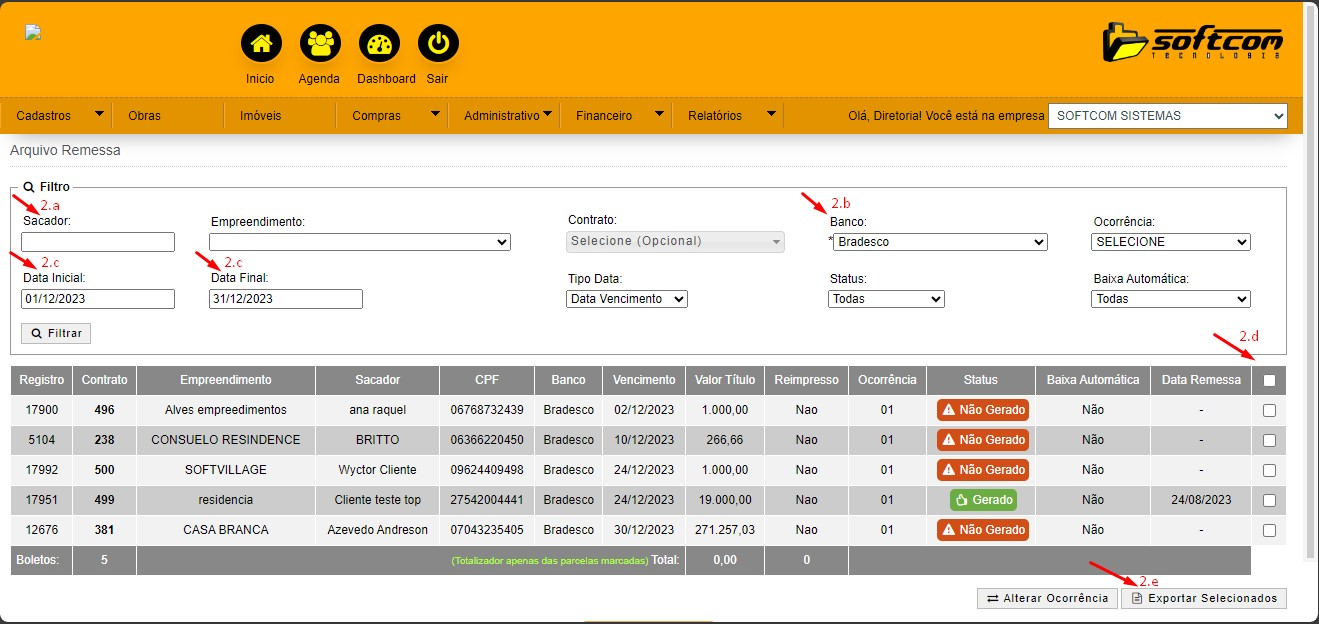Click Exportar Selecionados button
This screenshot has height=624, width=1319.
pyautogui.click(x=1204, y=598)
